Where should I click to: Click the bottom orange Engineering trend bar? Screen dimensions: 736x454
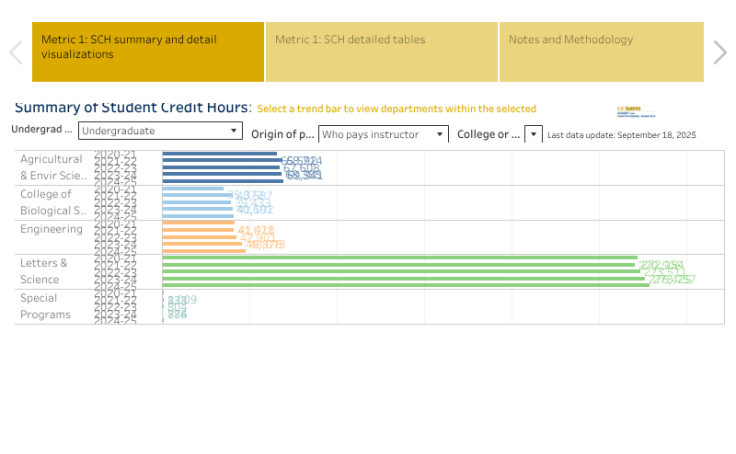[x=204, y=251]
